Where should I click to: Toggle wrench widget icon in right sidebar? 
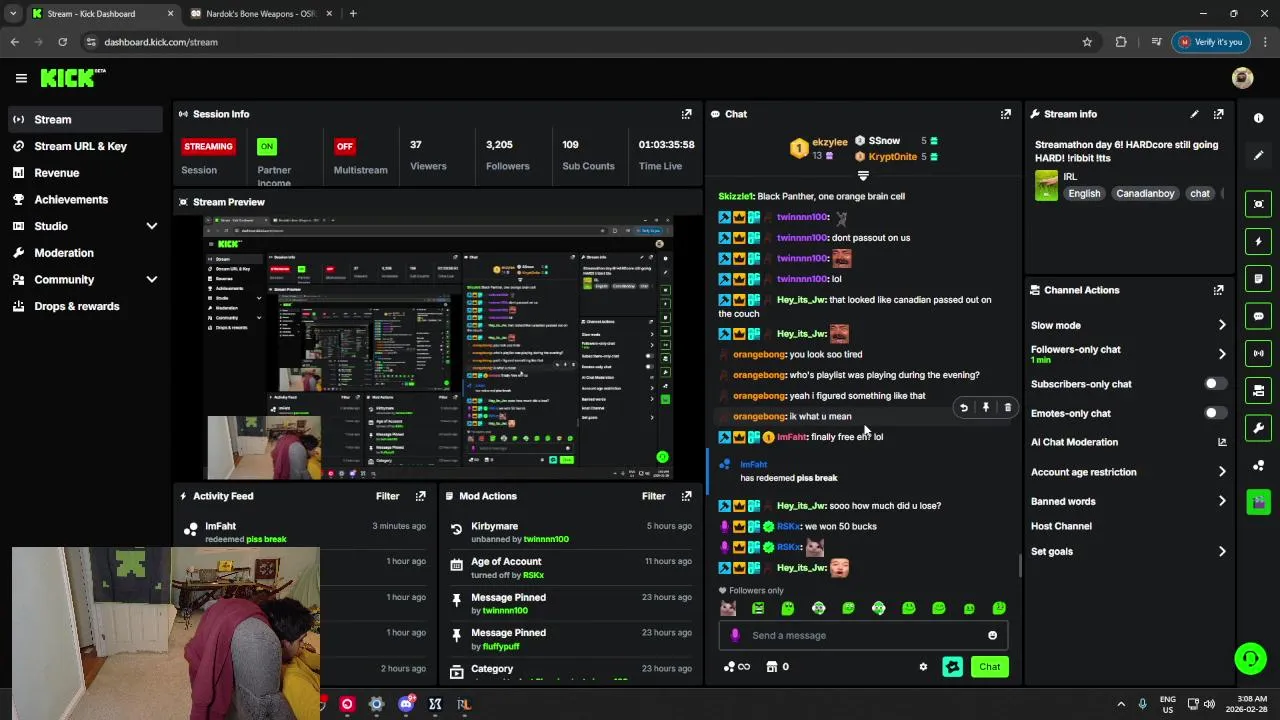click(1258, 428)
